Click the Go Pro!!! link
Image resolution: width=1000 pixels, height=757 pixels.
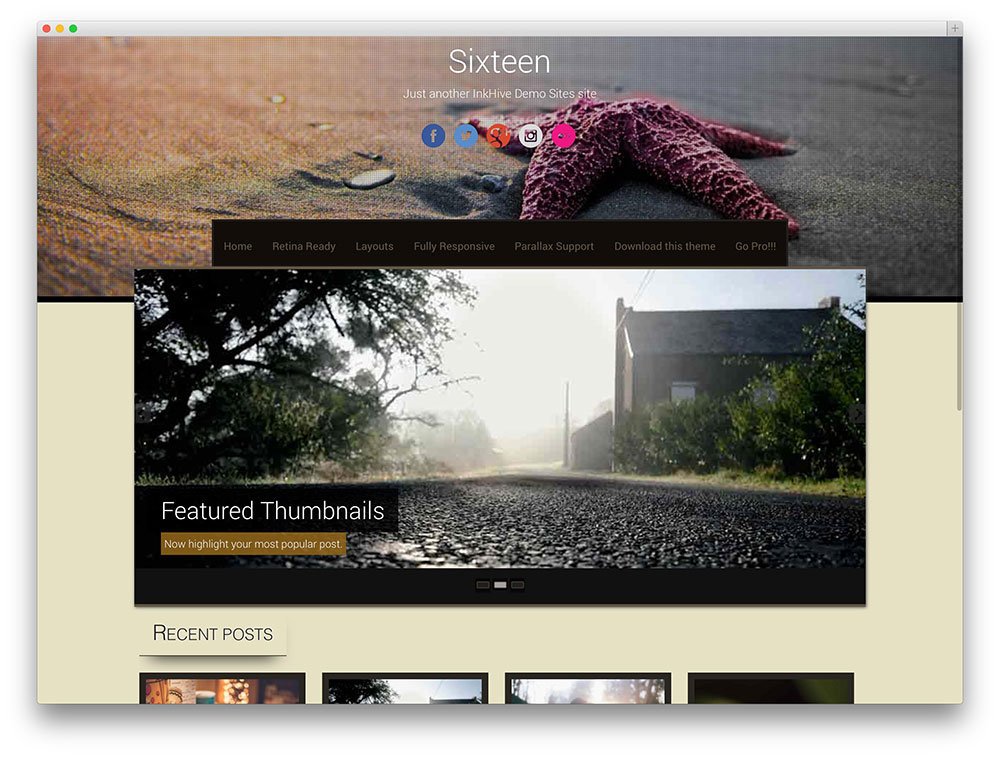point(756,246)
